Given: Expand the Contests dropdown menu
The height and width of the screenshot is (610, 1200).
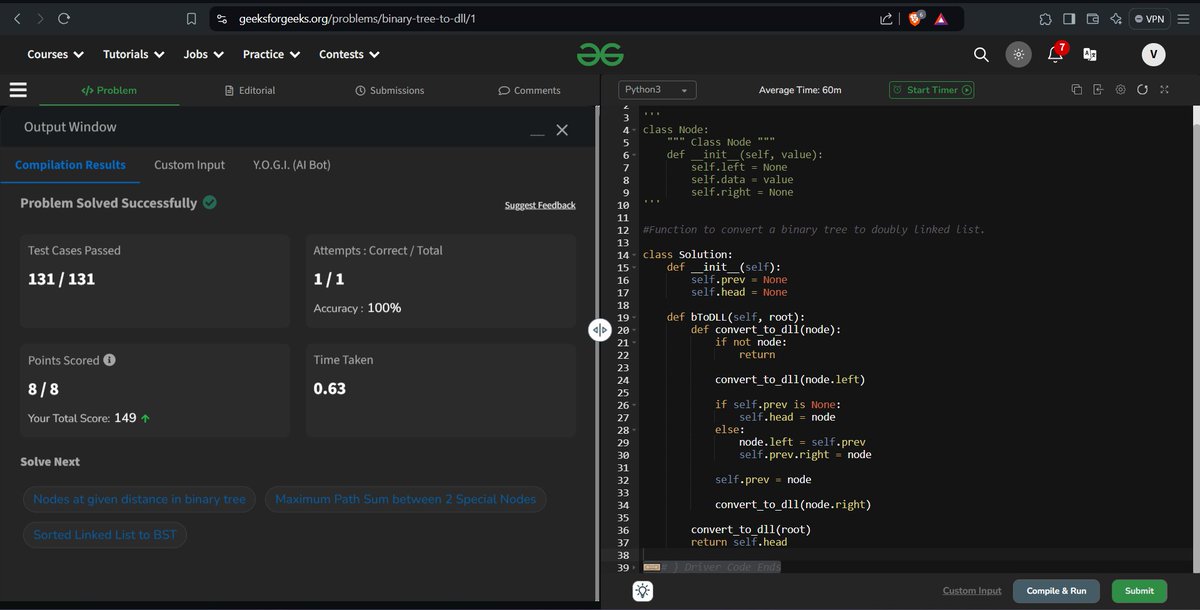Looking at the screenshot, I should [x=349, y=55].
